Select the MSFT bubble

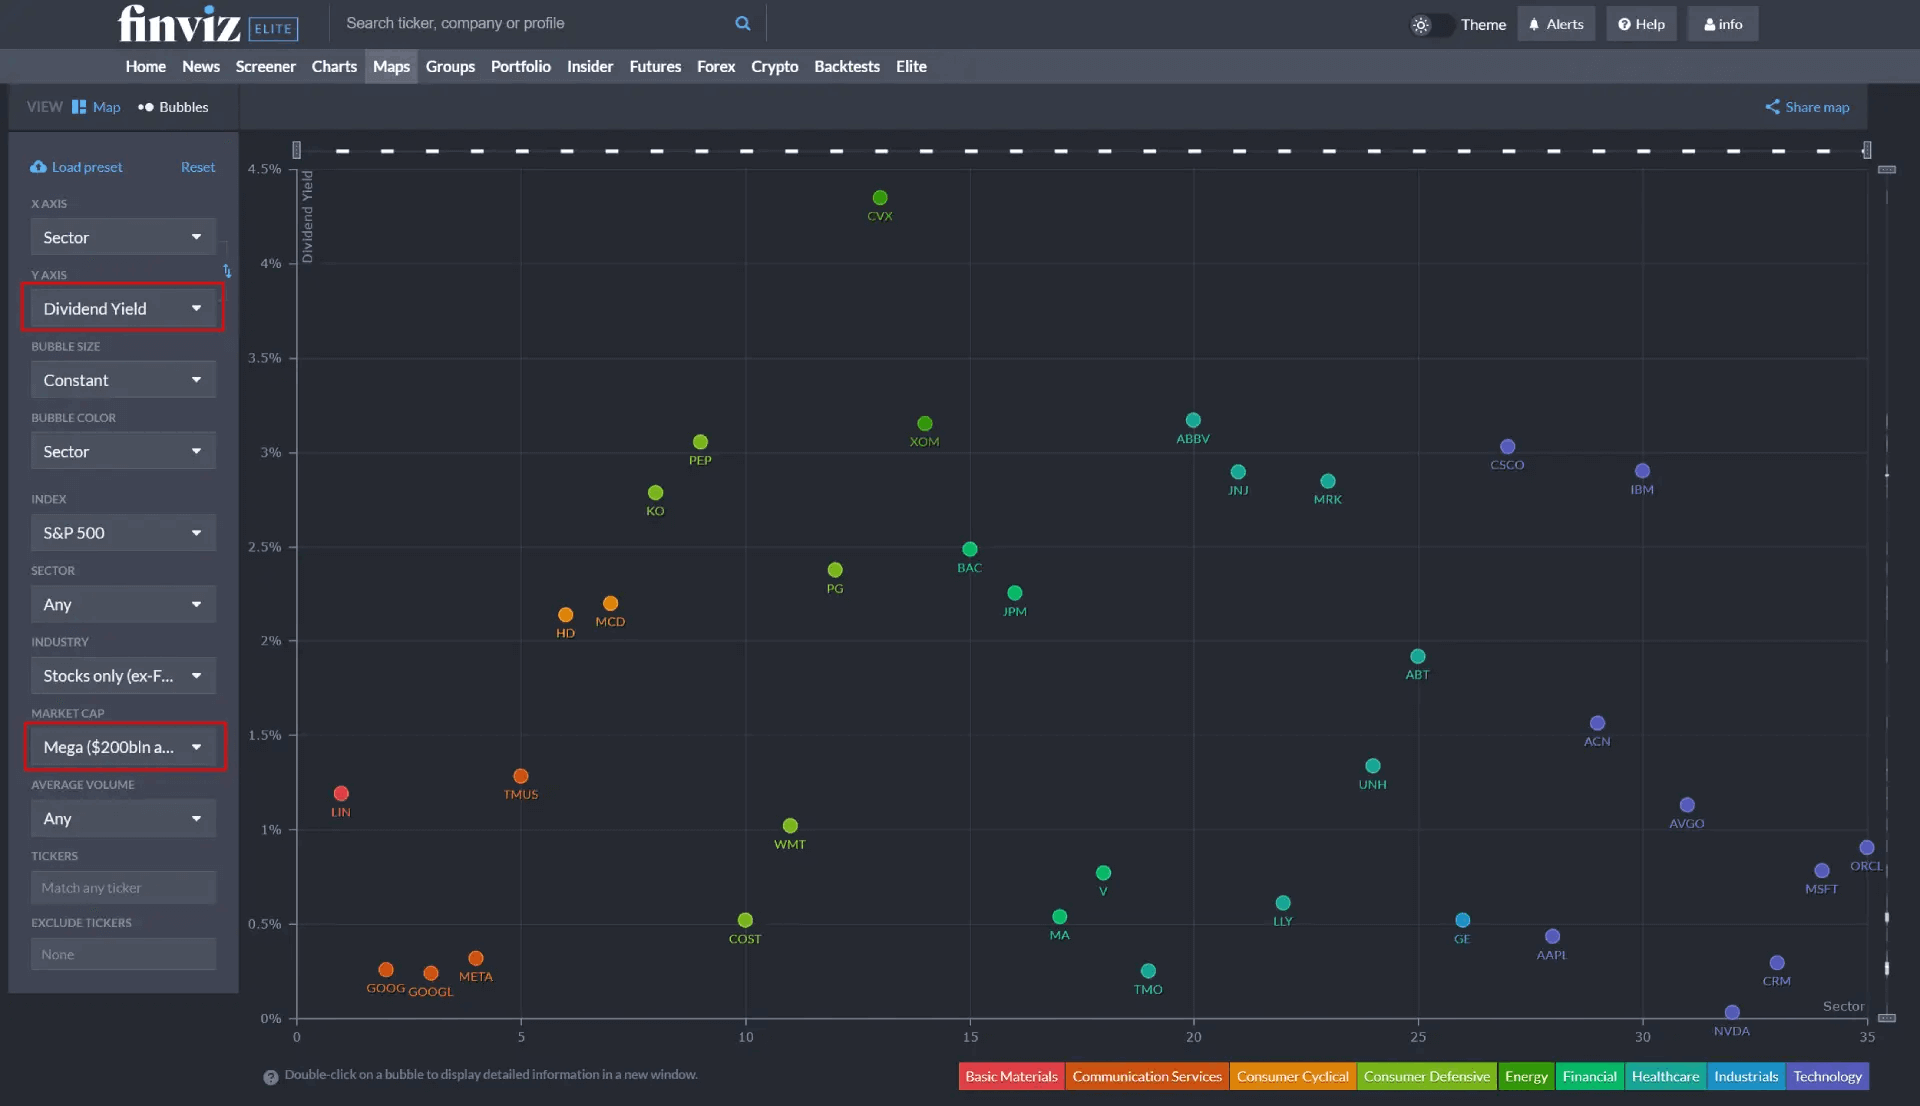point(1822,871)
